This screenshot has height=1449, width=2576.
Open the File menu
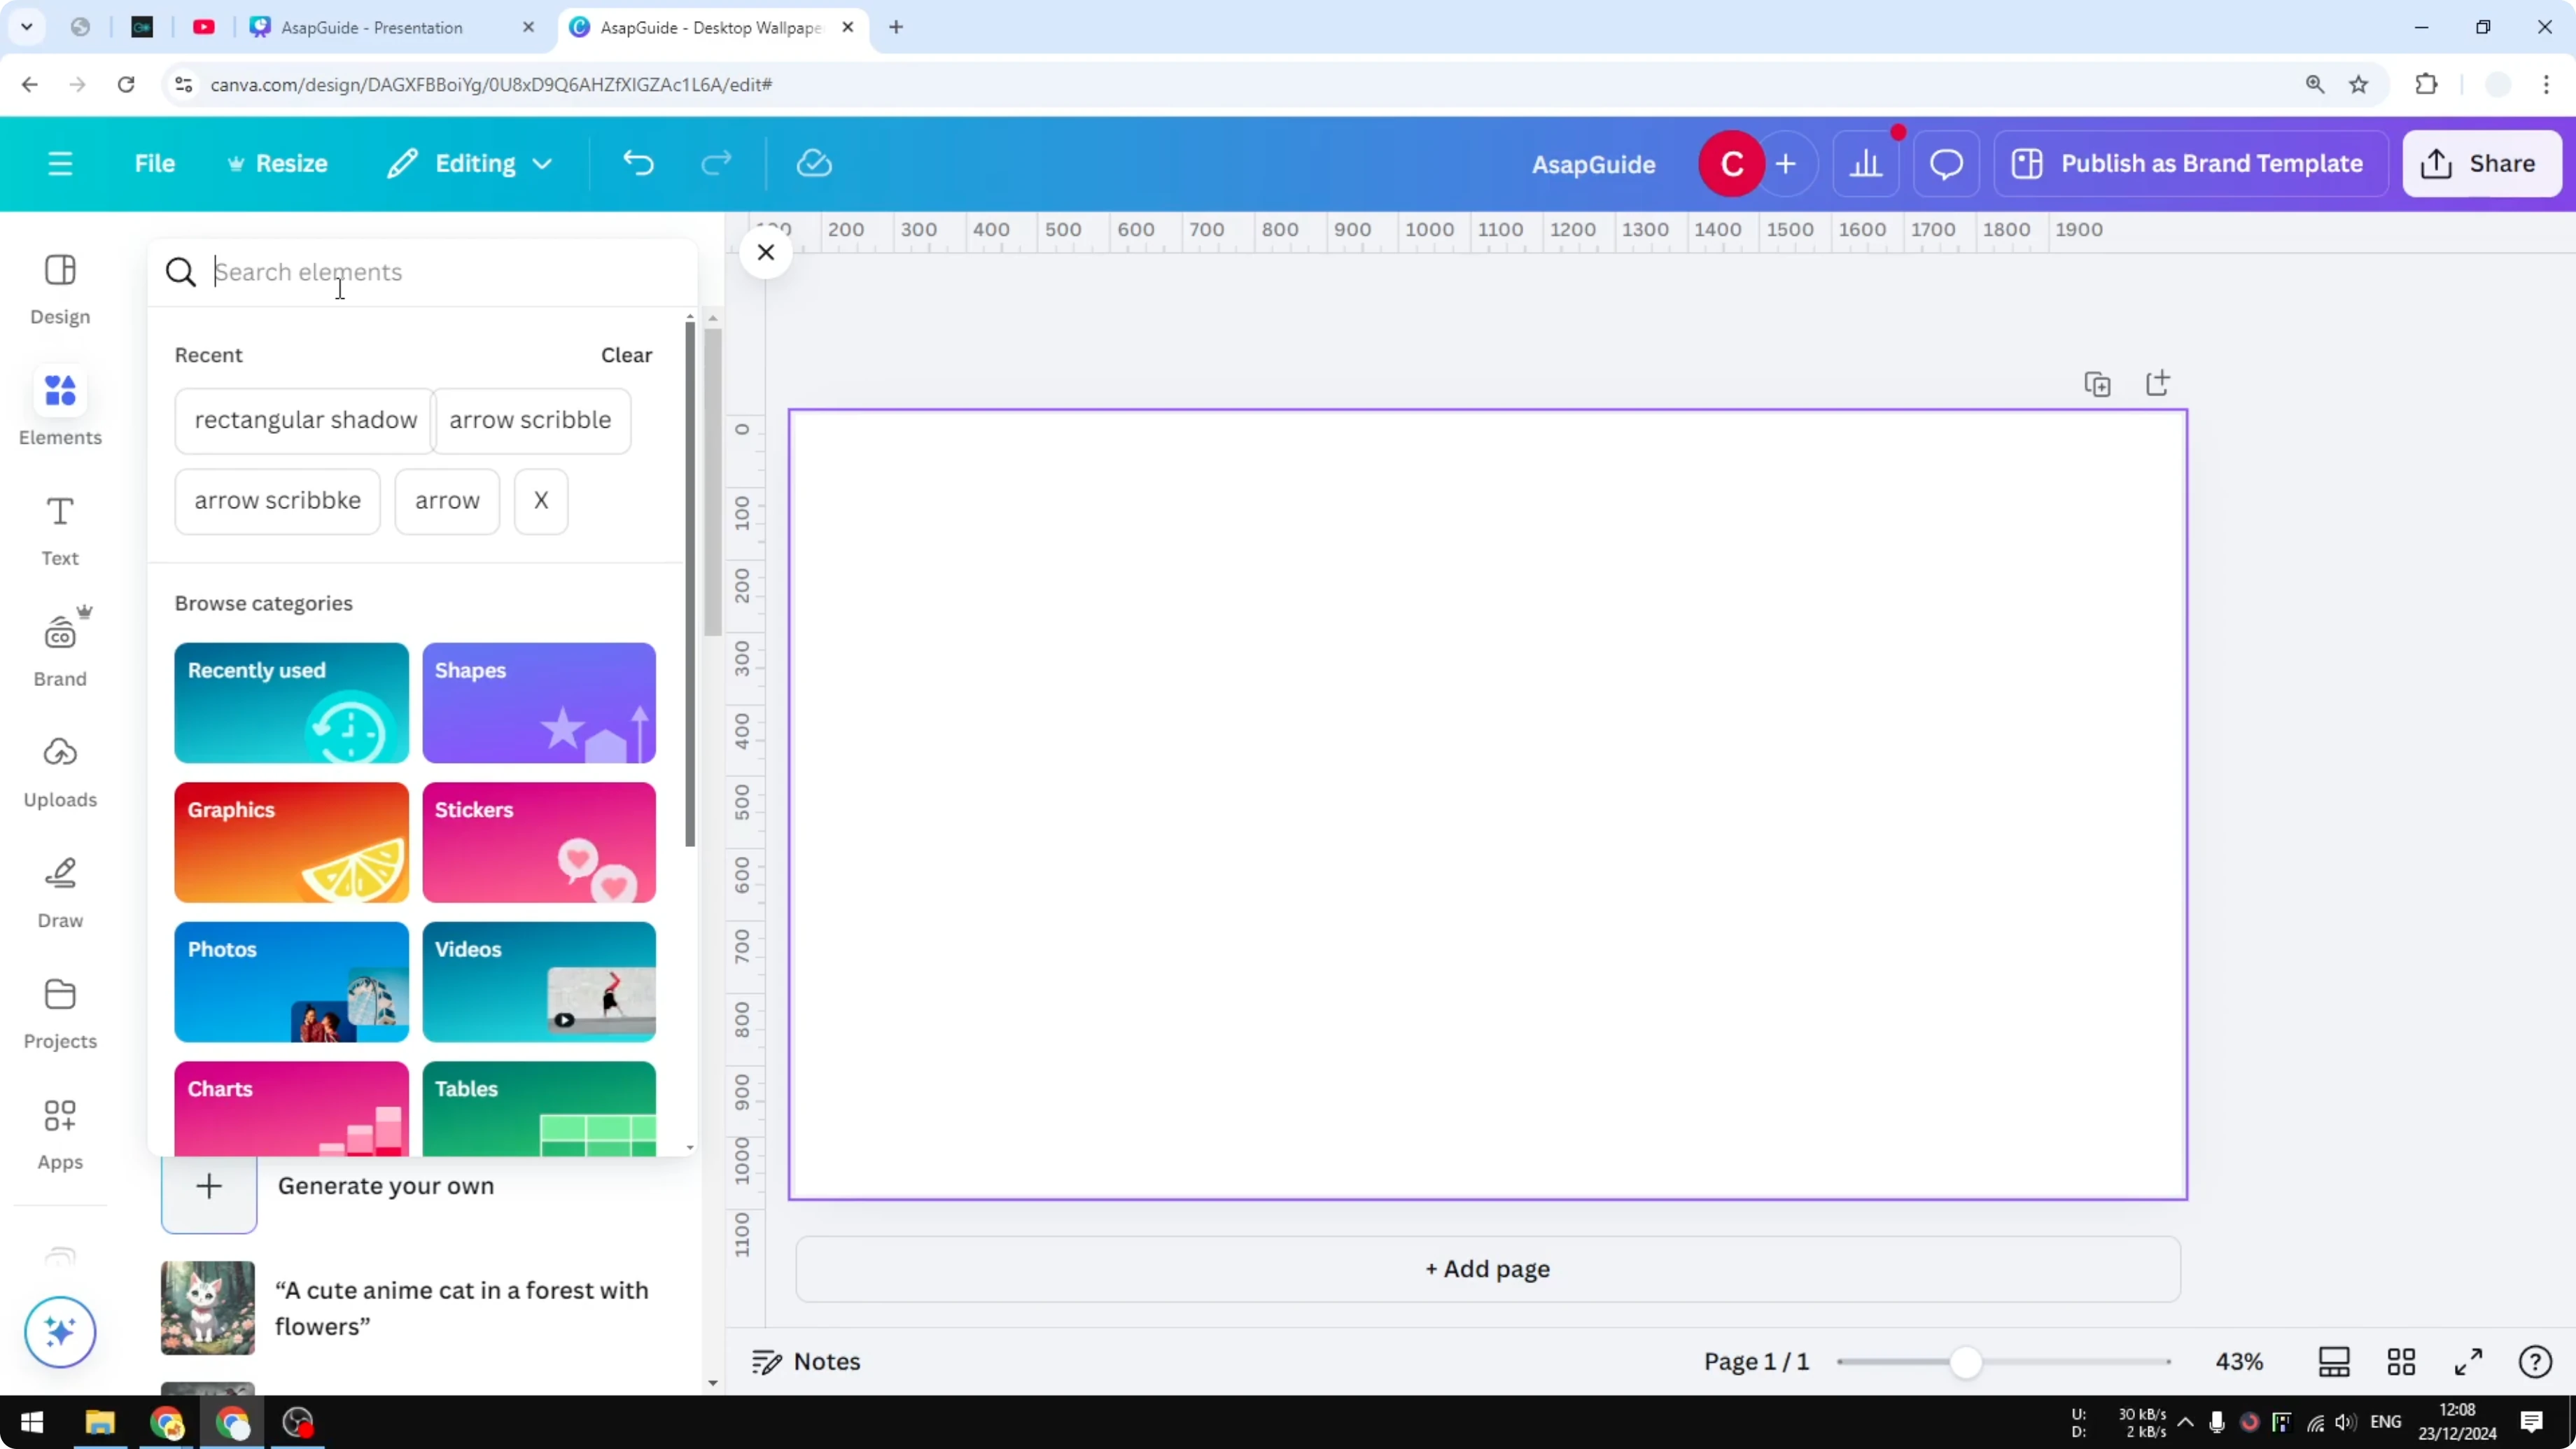click(x=155, y=163)
